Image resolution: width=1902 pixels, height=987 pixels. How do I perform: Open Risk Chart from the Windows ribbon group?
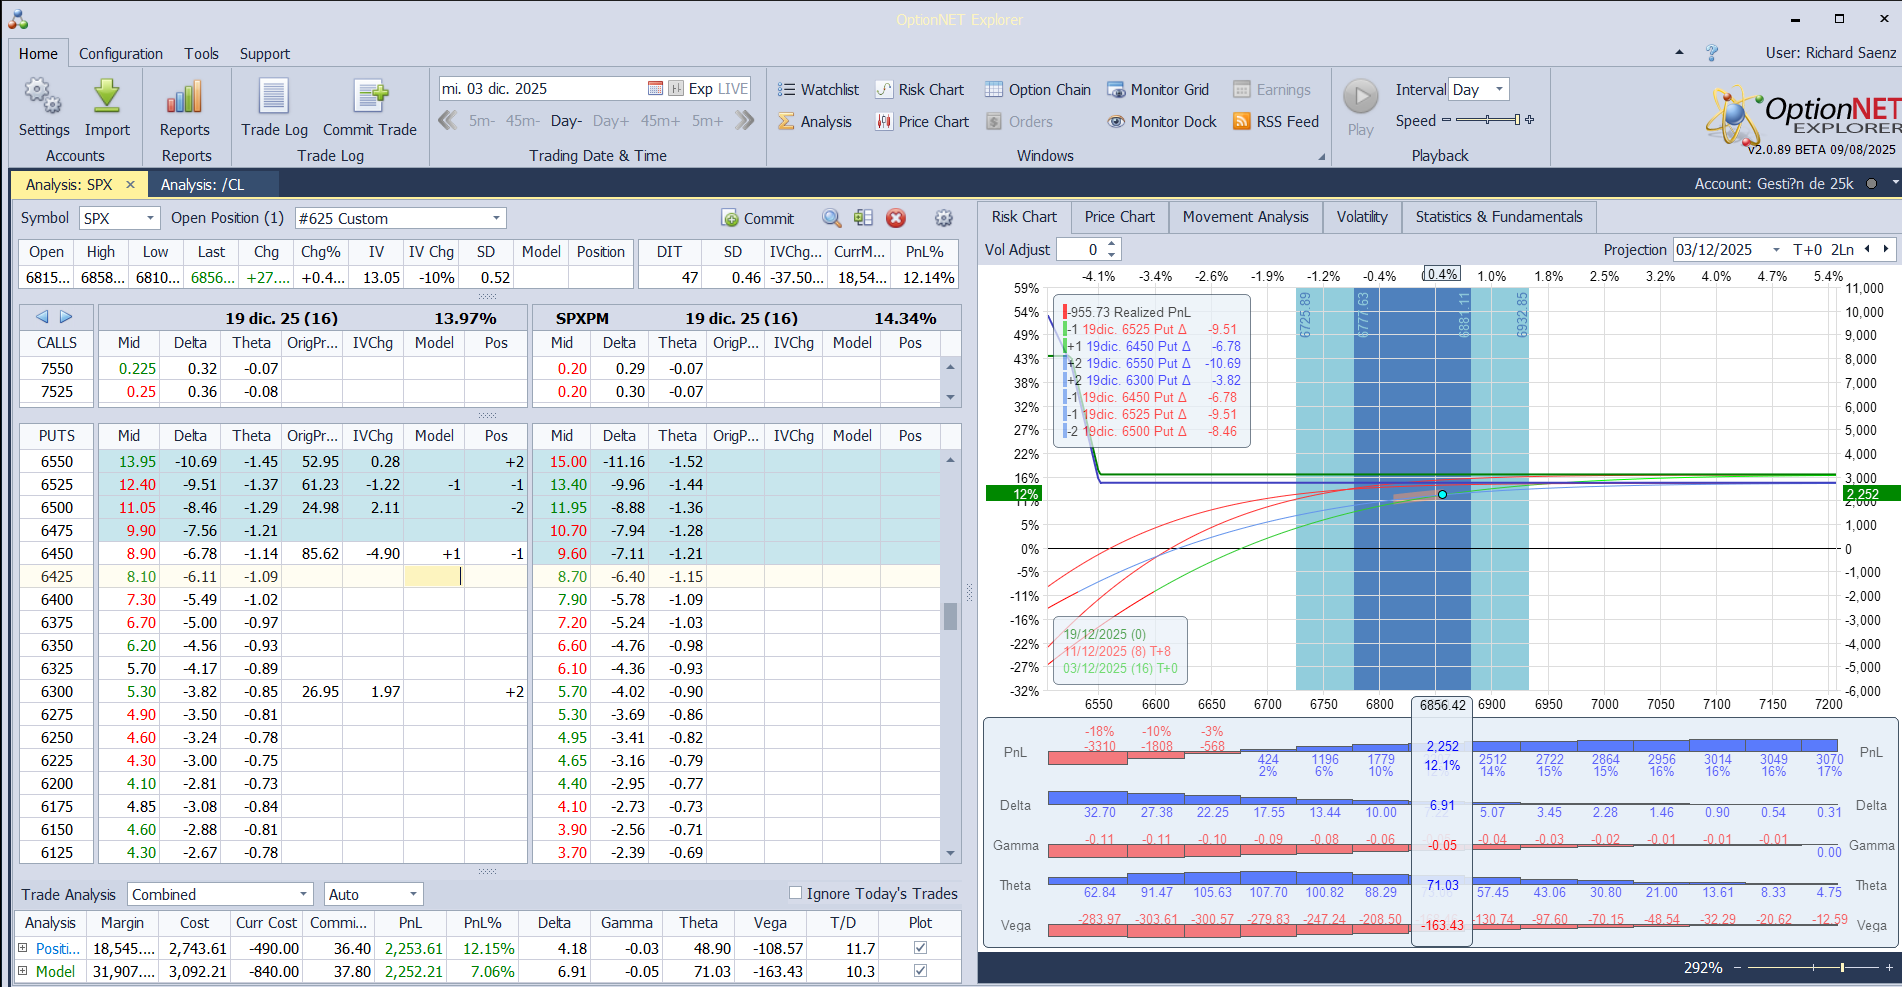tap(920, 90)
